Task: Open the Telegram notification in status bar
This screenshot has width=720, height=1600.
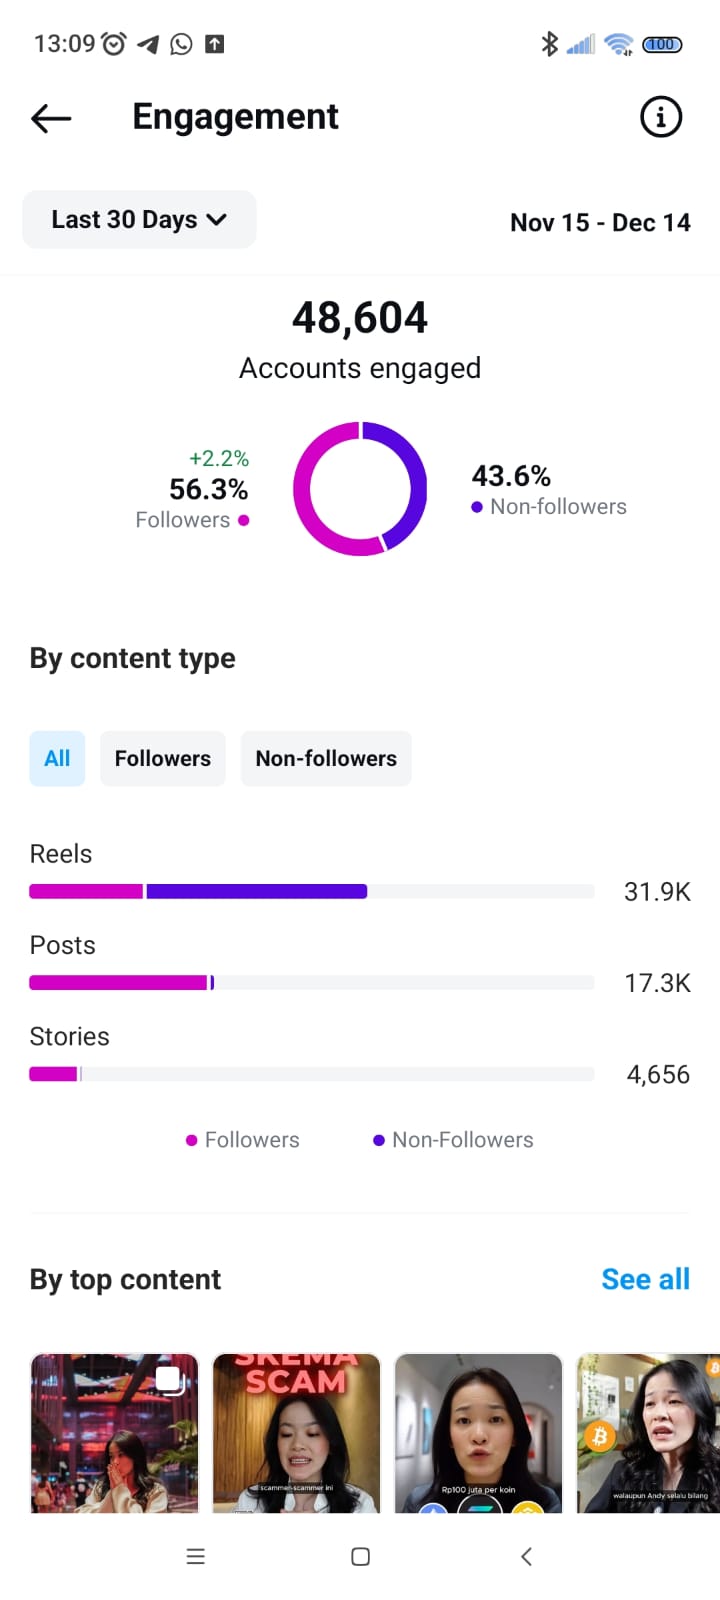Action: click(149, 44)
